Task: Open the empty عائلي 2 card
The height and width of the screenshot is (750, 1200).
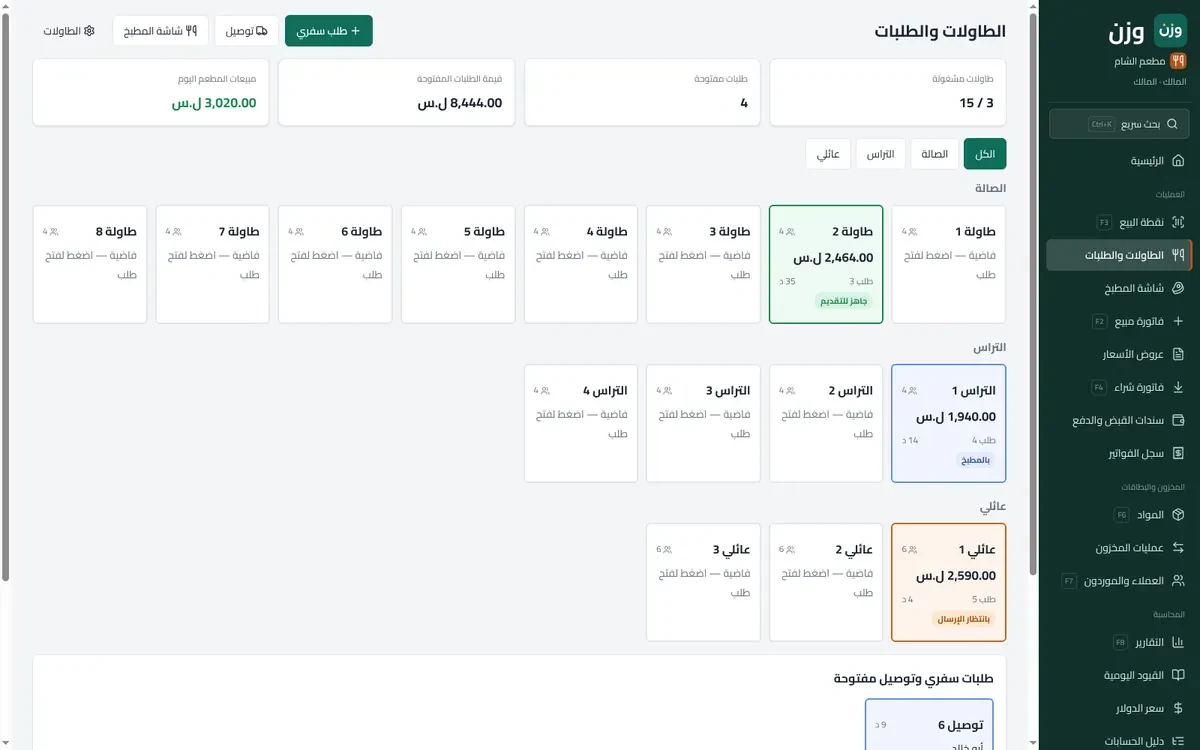Action: tap(826, 582)
